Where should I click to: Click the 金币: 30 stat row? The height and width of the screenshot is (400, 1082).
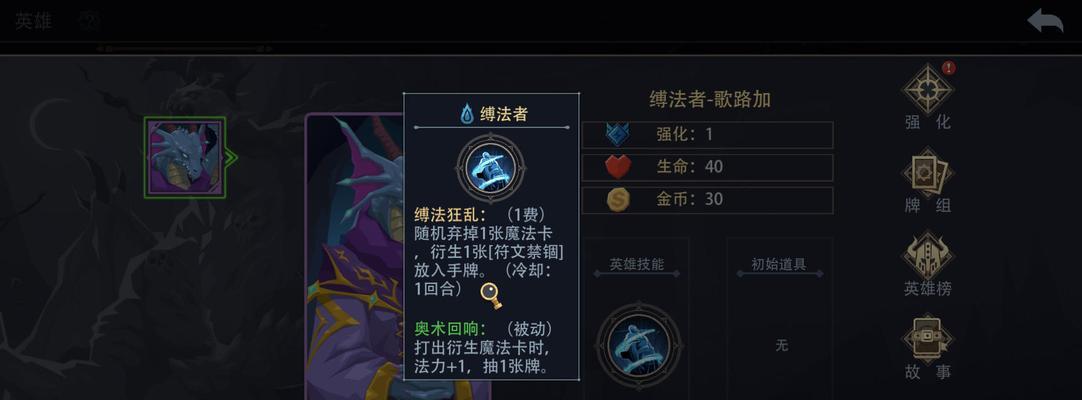tap(707, 200)
